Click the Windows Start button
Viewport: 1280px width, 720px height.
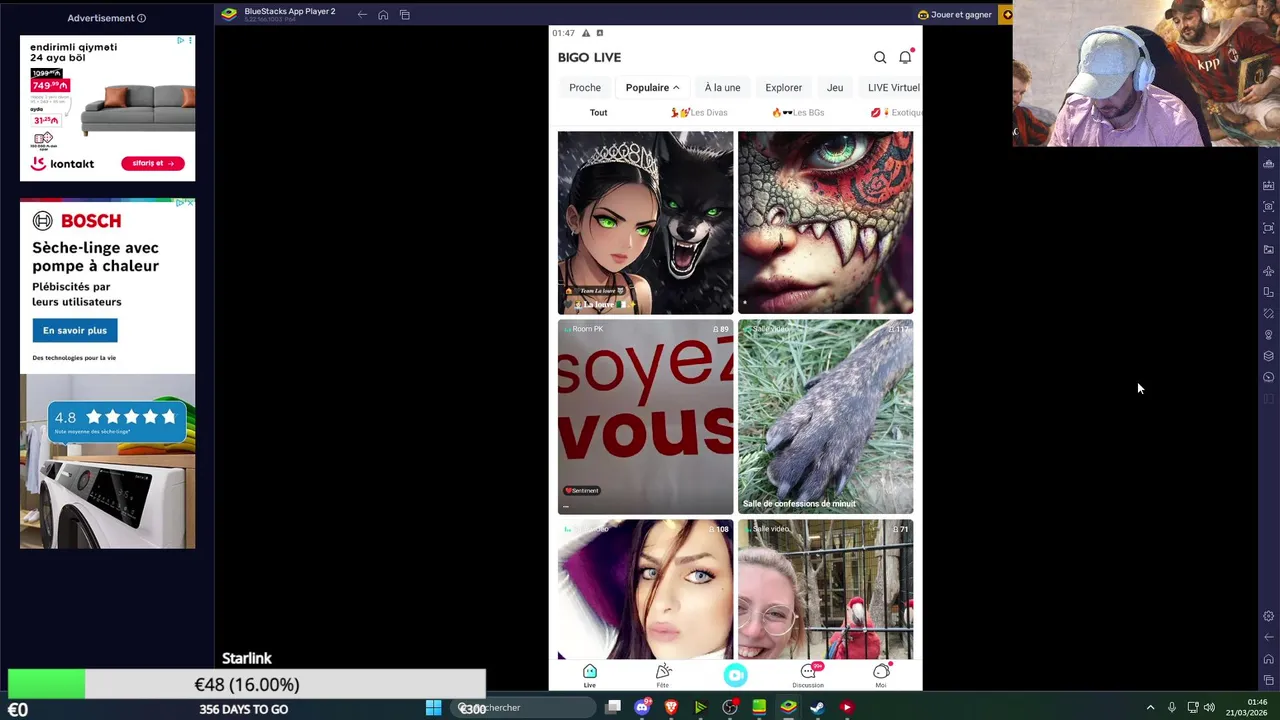(433, 707)
